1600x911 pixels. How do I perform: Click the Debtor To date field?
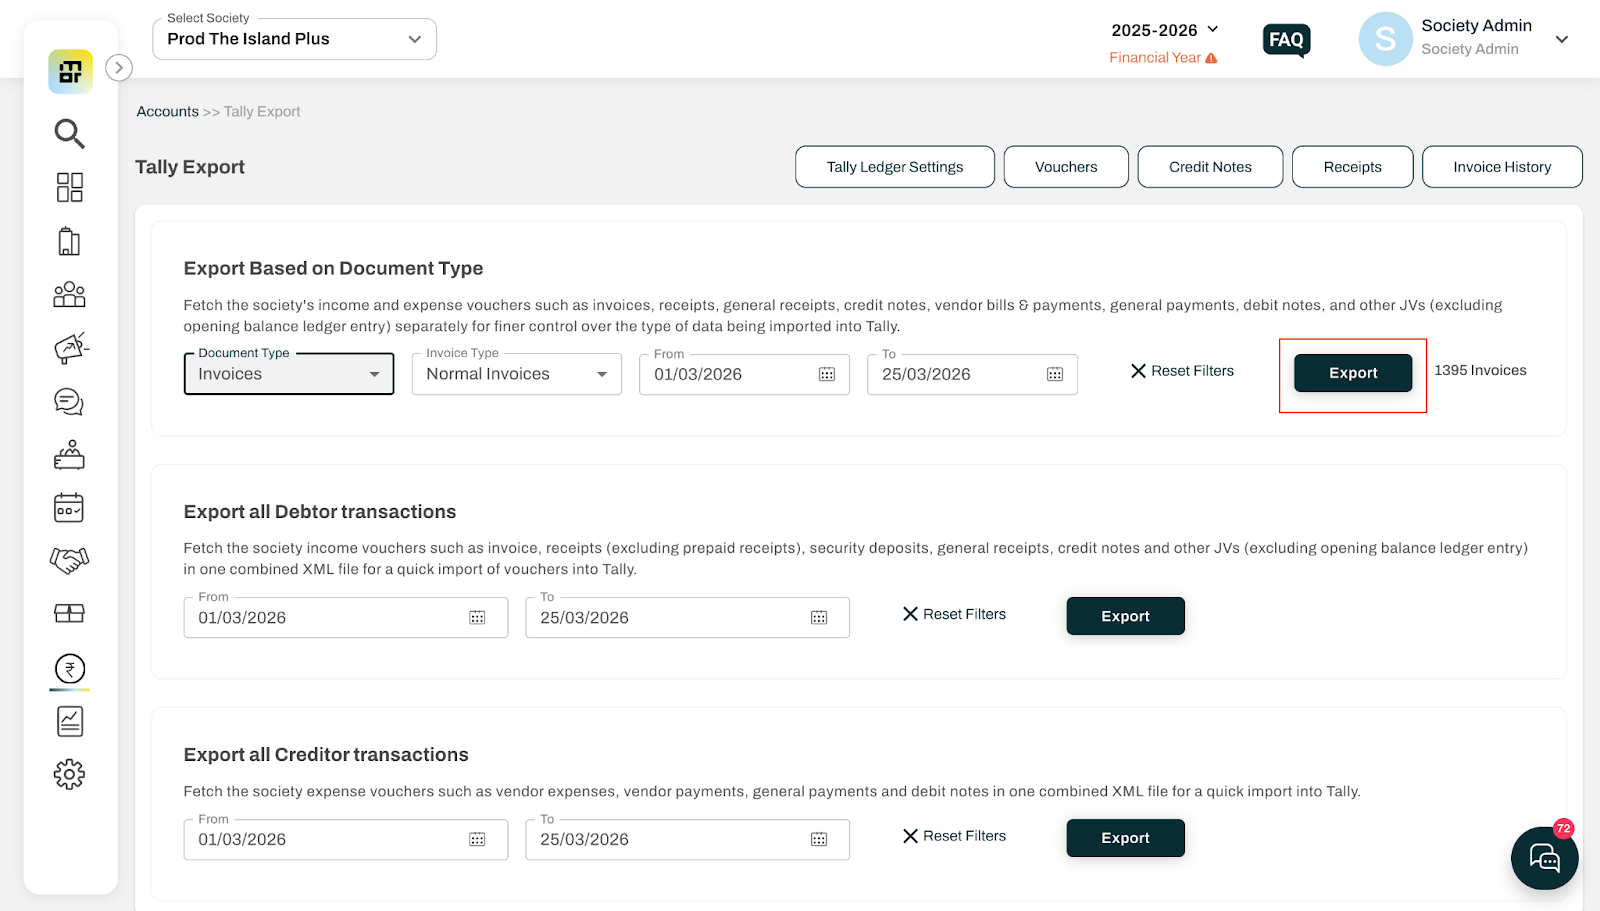[688, 618]
